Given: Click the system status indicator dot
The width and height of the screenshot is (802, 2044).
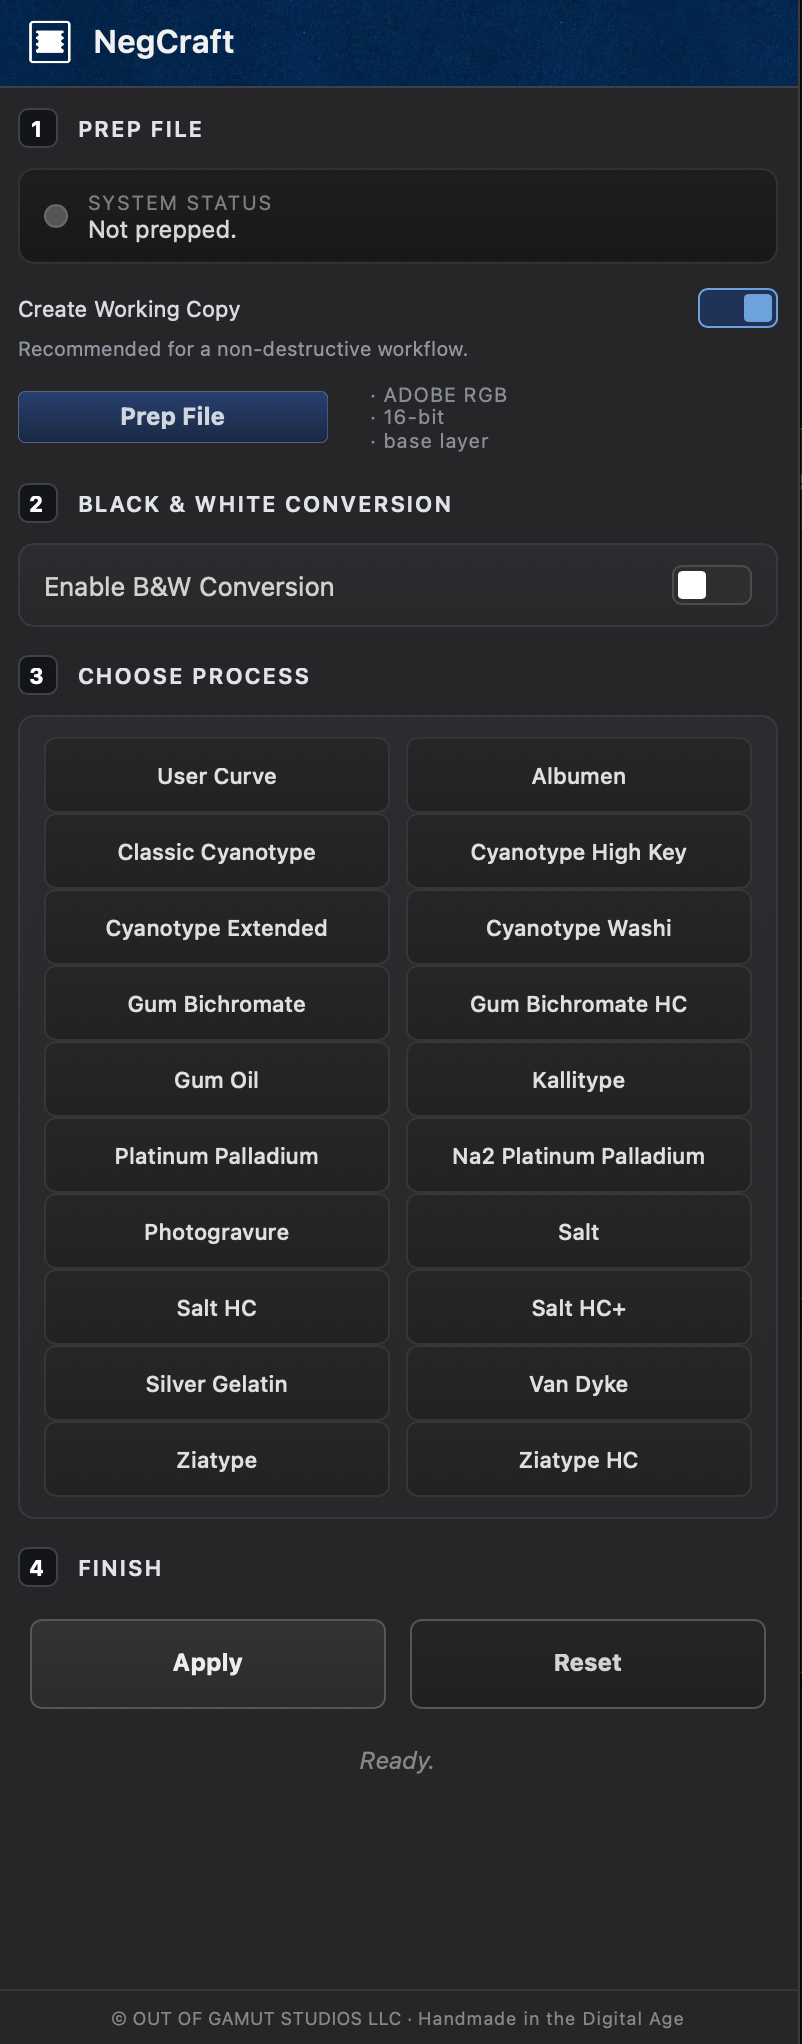Looking at the screenshot, I should click(x=56, y=216).
